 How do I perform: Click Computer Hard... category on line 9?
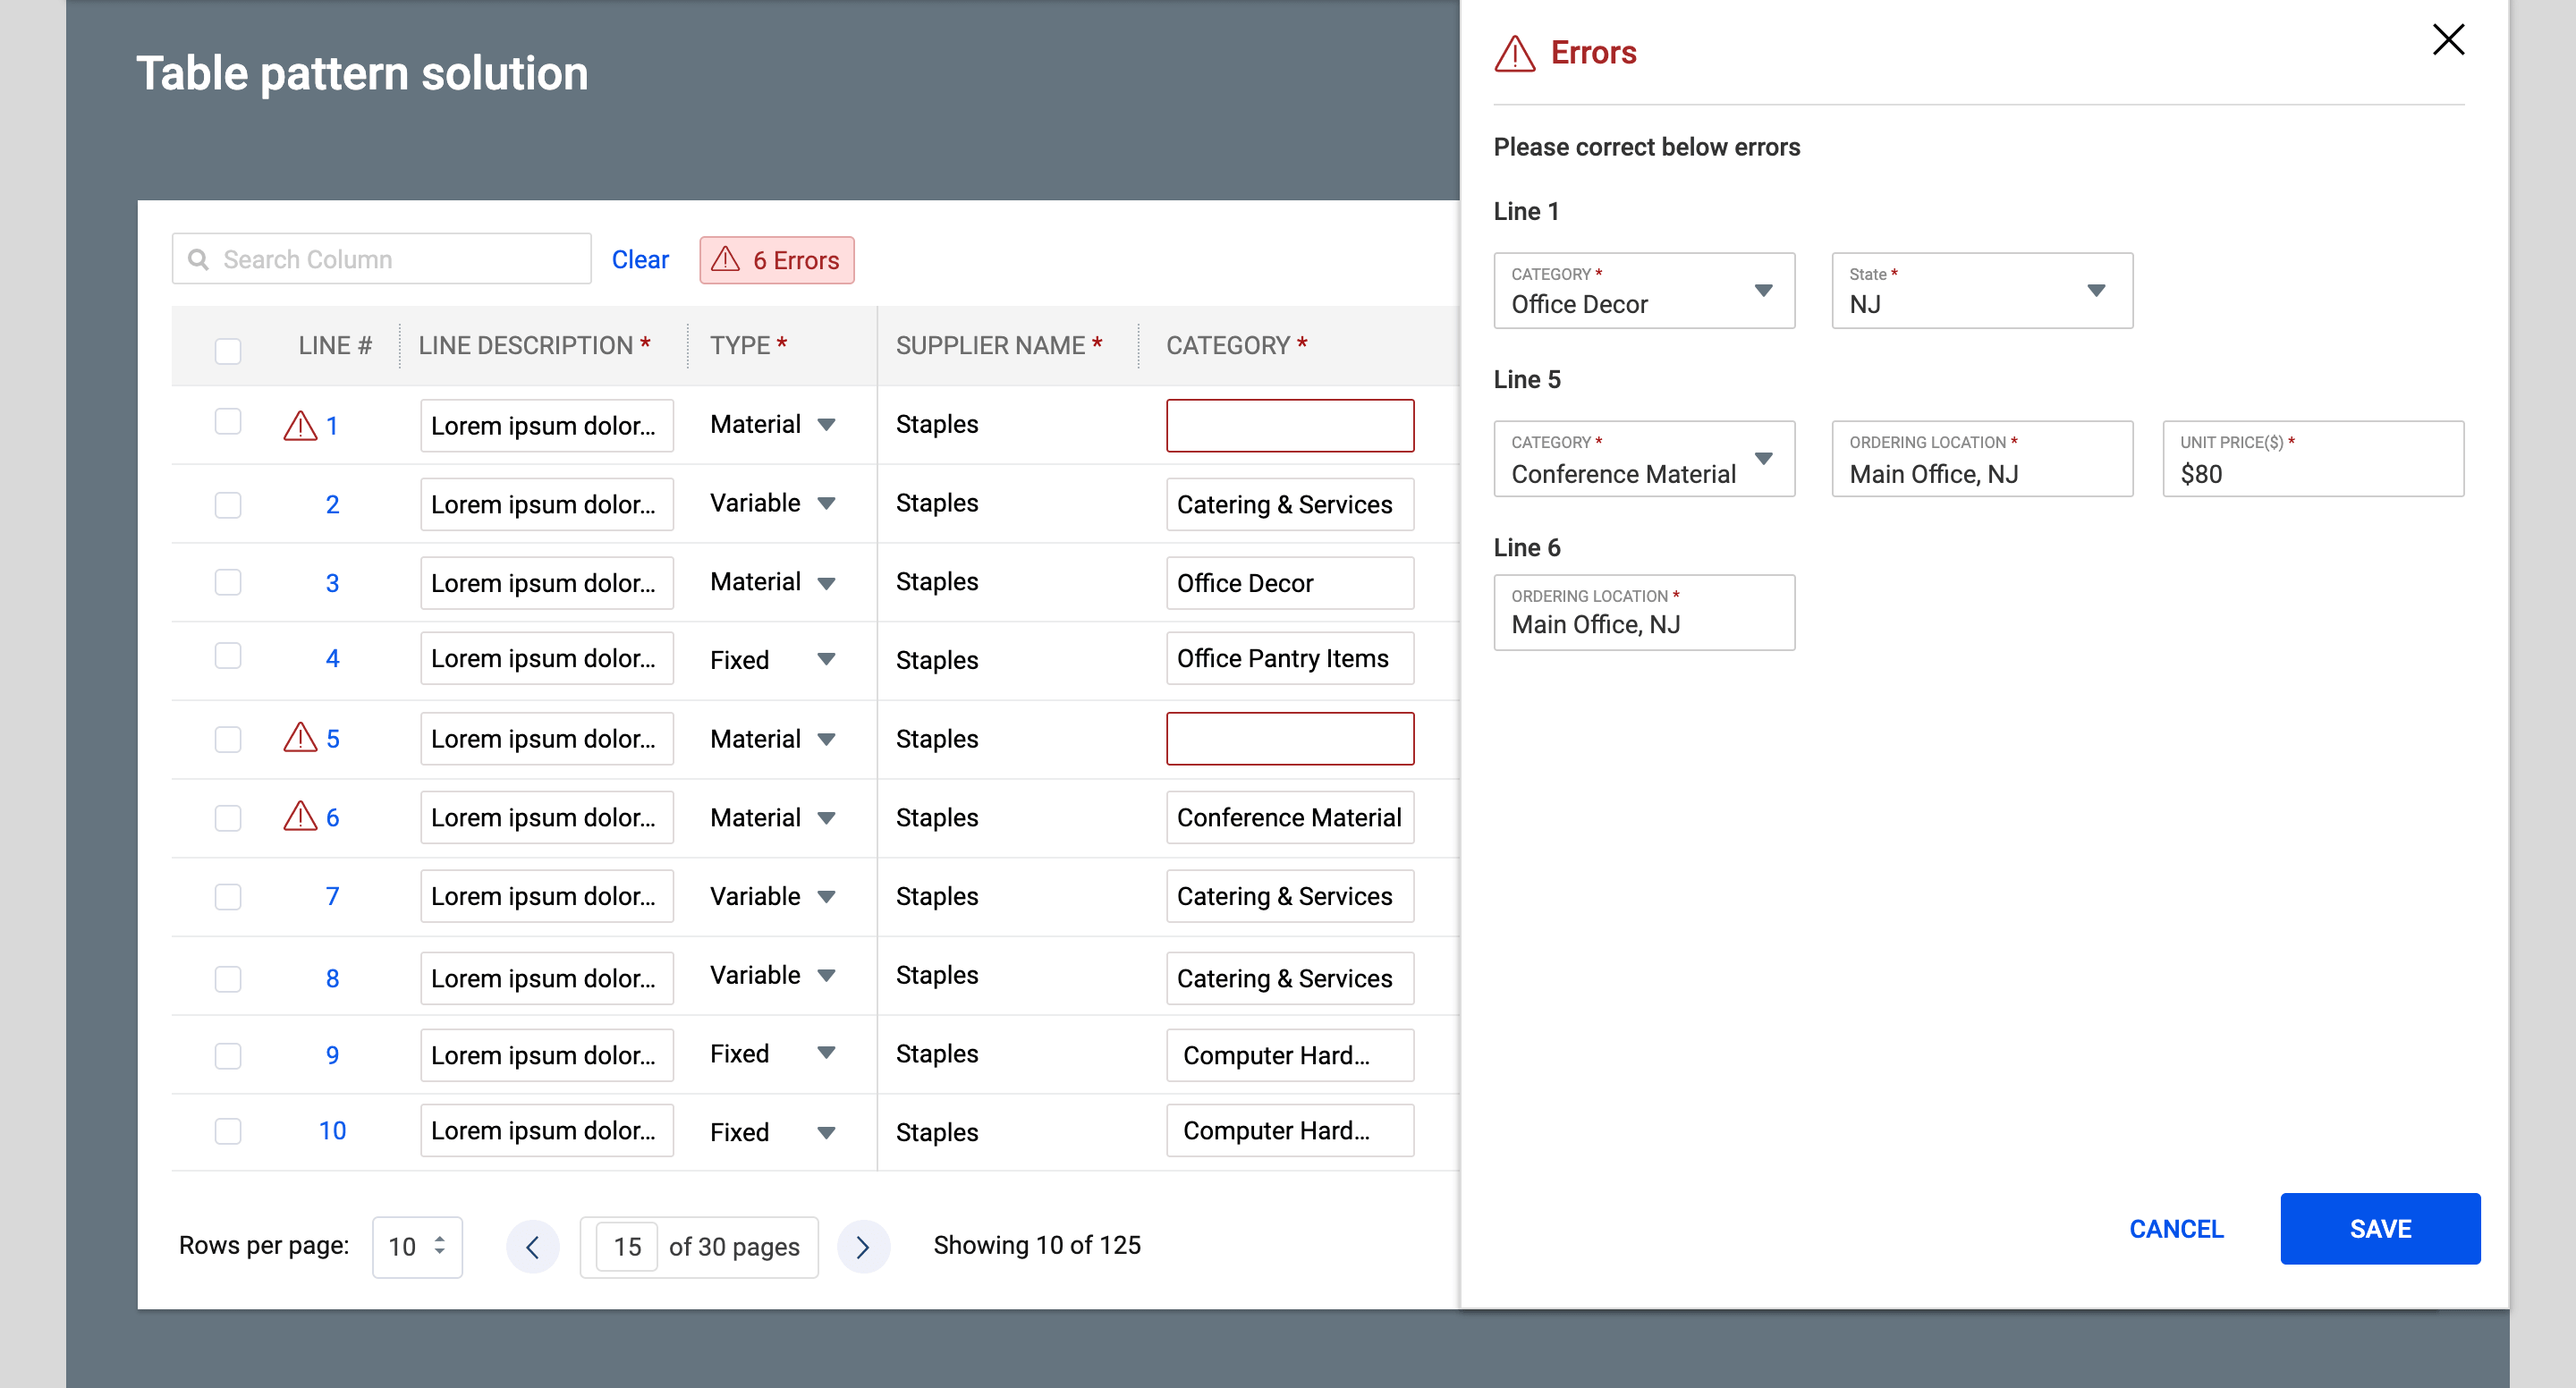pos(1290,1055)
